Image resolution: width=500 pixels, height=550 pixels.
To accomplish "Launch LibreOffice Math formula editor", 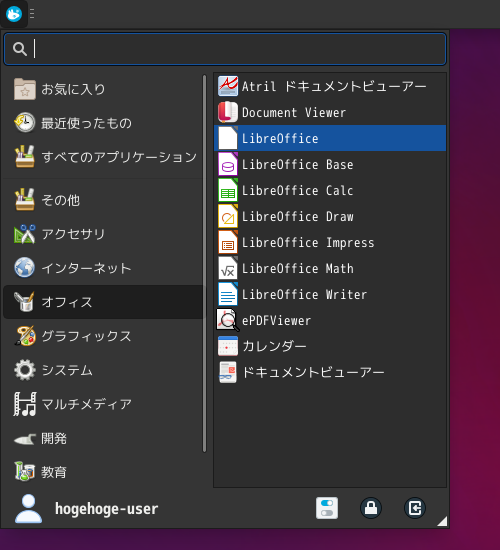I will (x=330, y=268).
